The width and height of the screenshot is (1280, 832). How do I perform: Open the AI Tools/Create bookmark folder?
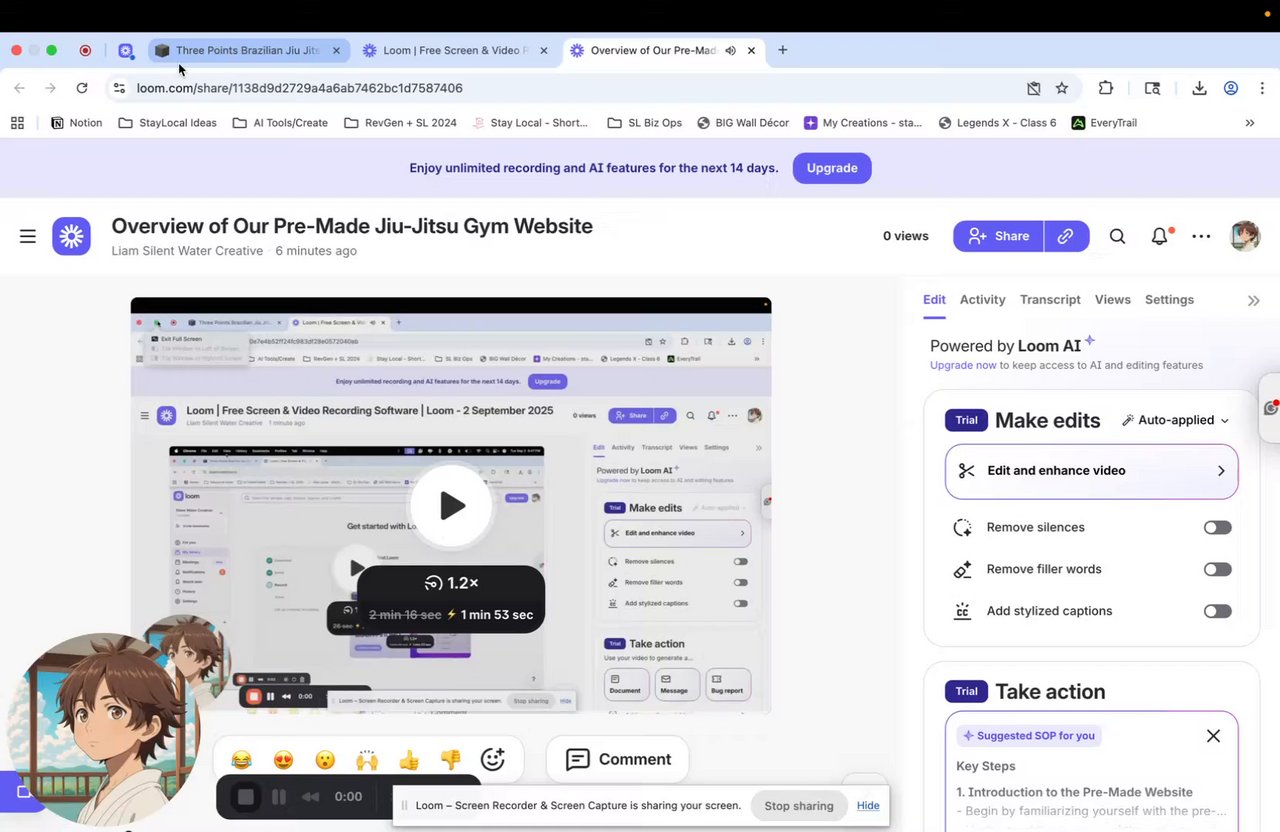[x=280, y=123]
